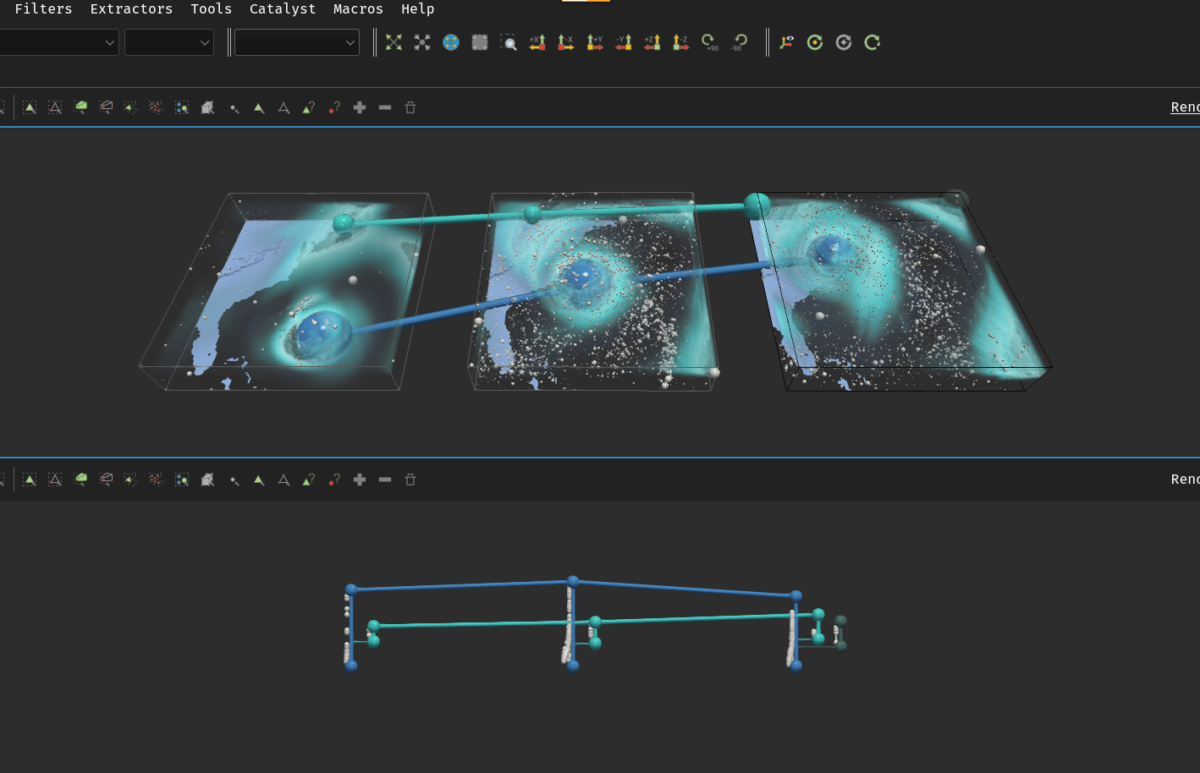1200x773 pixels.
Task: Open the Catalyst menu
Action: pyautogui.click(x=282, y=9)
